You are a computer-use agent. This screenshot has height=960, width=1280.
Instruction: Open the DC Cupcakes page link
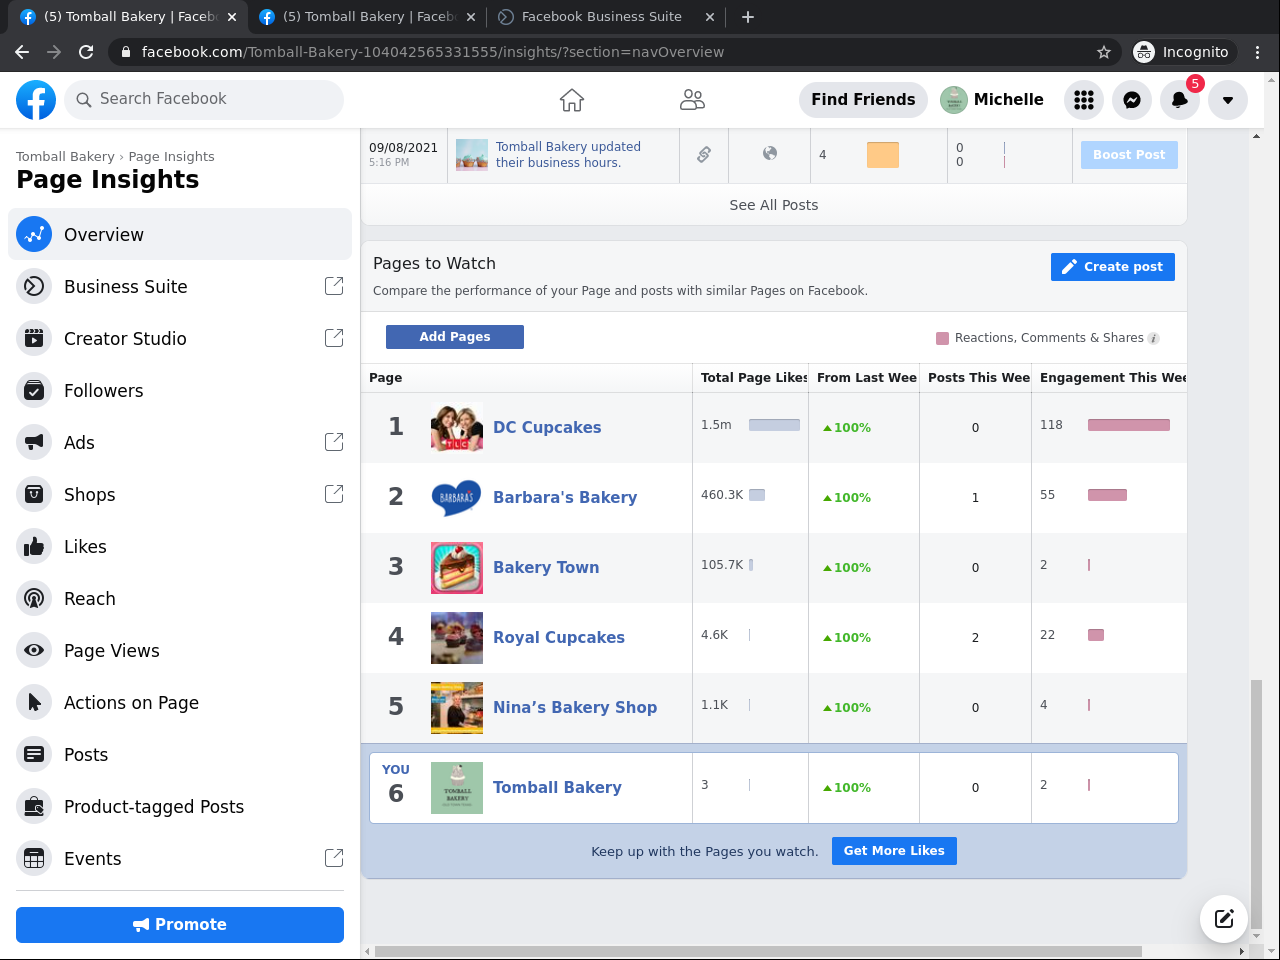click(x=547, y=427)
